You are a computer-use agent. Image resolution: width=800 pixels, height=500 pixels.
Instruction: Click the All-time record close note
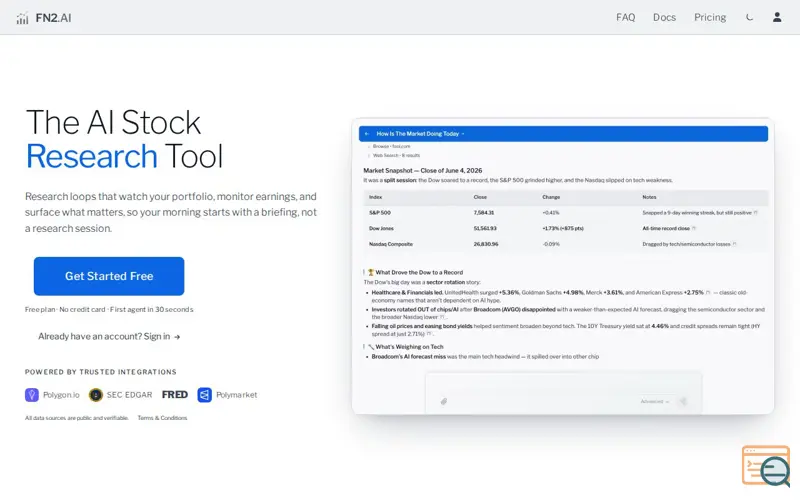(x=666, y=229)
